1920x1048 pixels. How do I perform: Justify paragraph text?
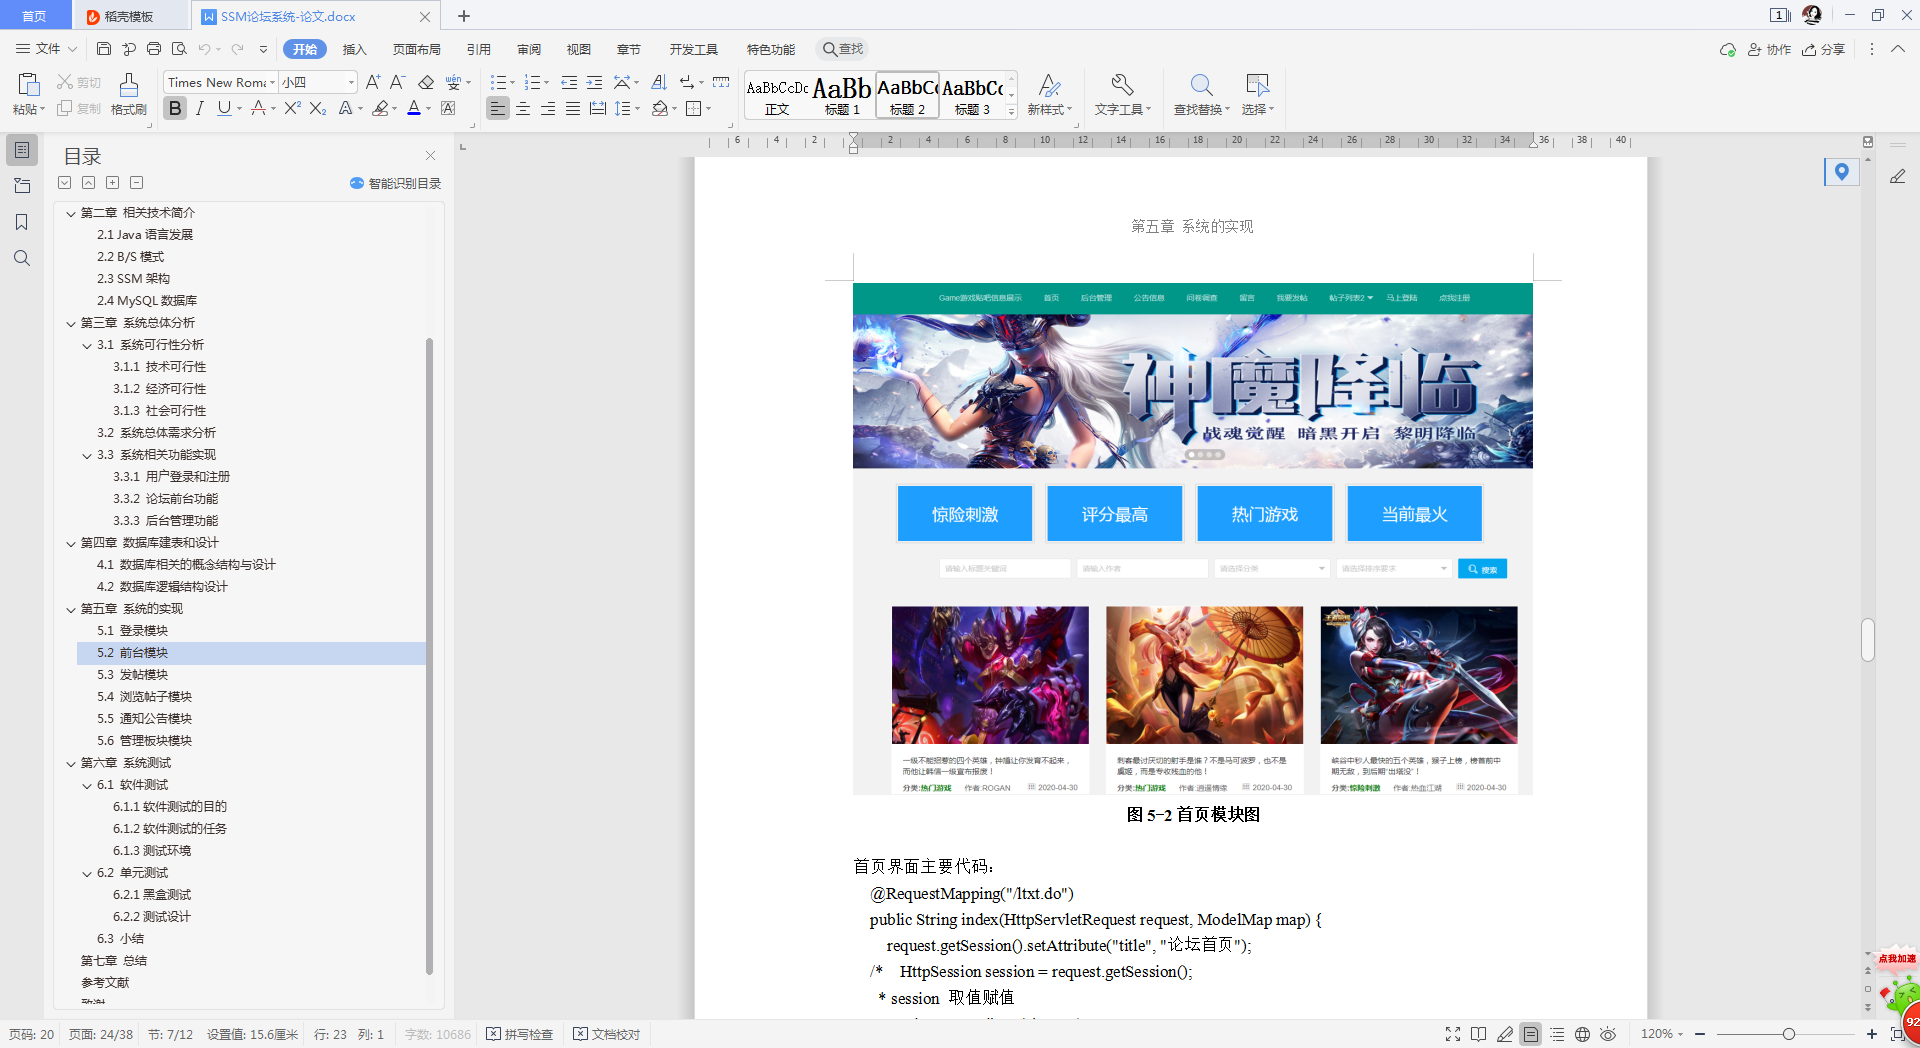[x=573, y=108]
